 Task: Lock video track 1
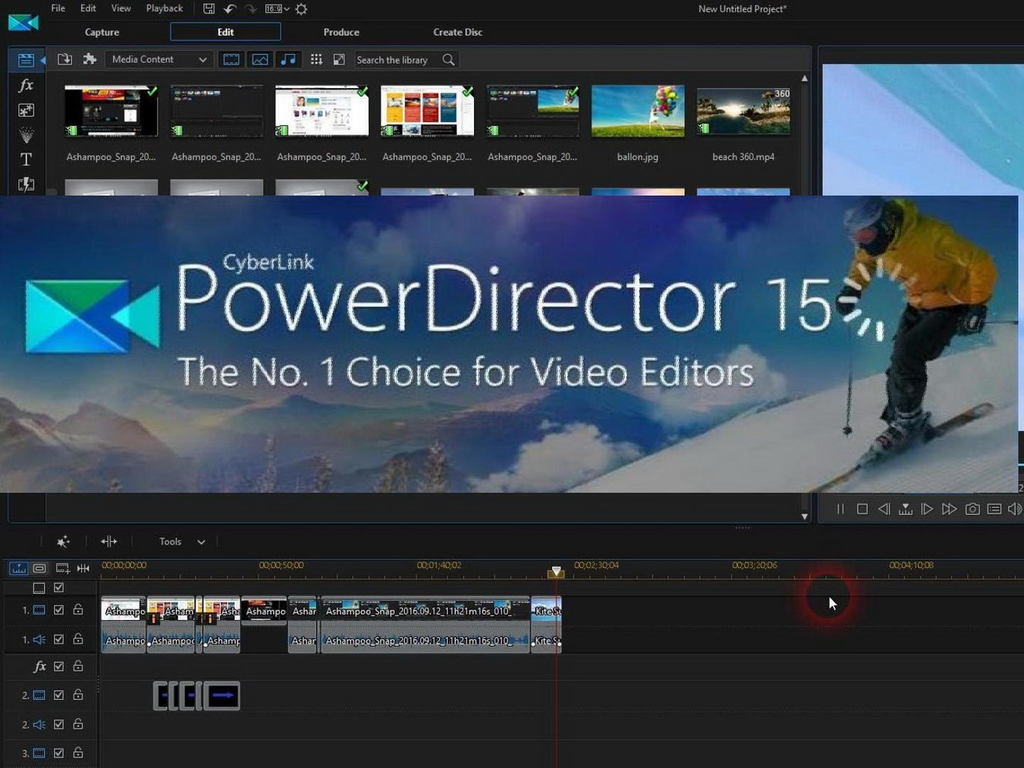pos(78,610)
